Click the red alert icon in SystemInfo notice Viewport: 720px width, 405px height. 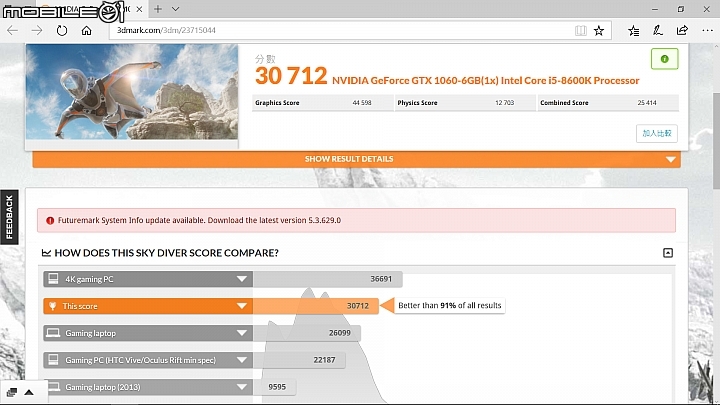coord(50,220)
